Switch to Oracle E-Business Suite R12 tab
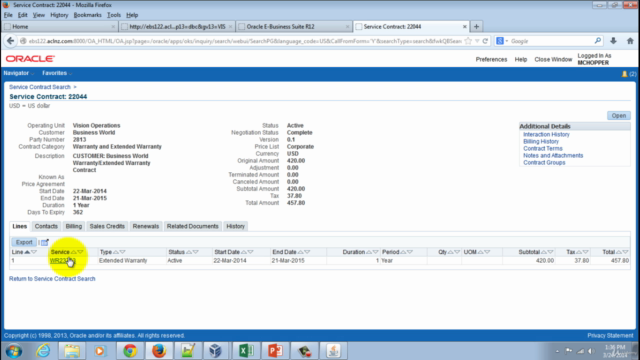This screenshot has height=360, width=640. (x=294, y=27)
